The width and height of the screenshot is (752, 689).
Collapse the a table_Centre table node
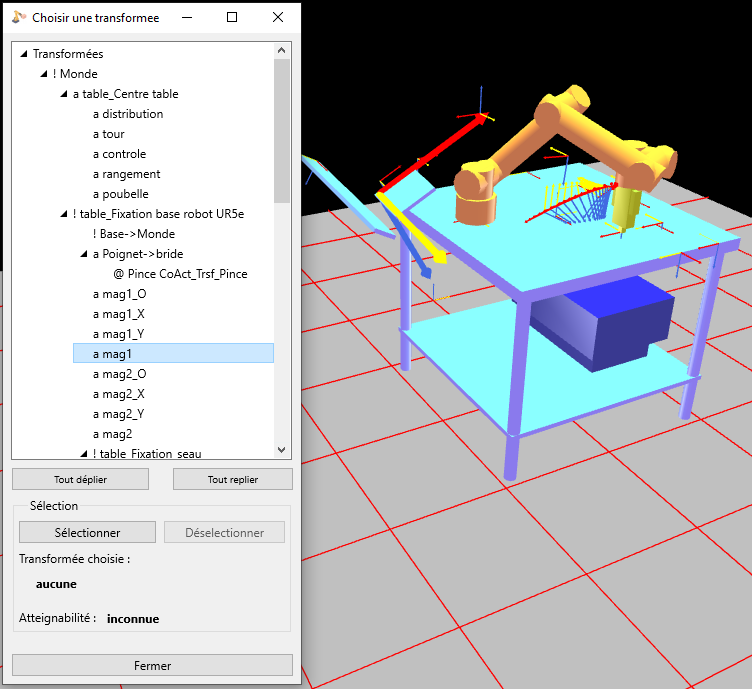[63, 94]
